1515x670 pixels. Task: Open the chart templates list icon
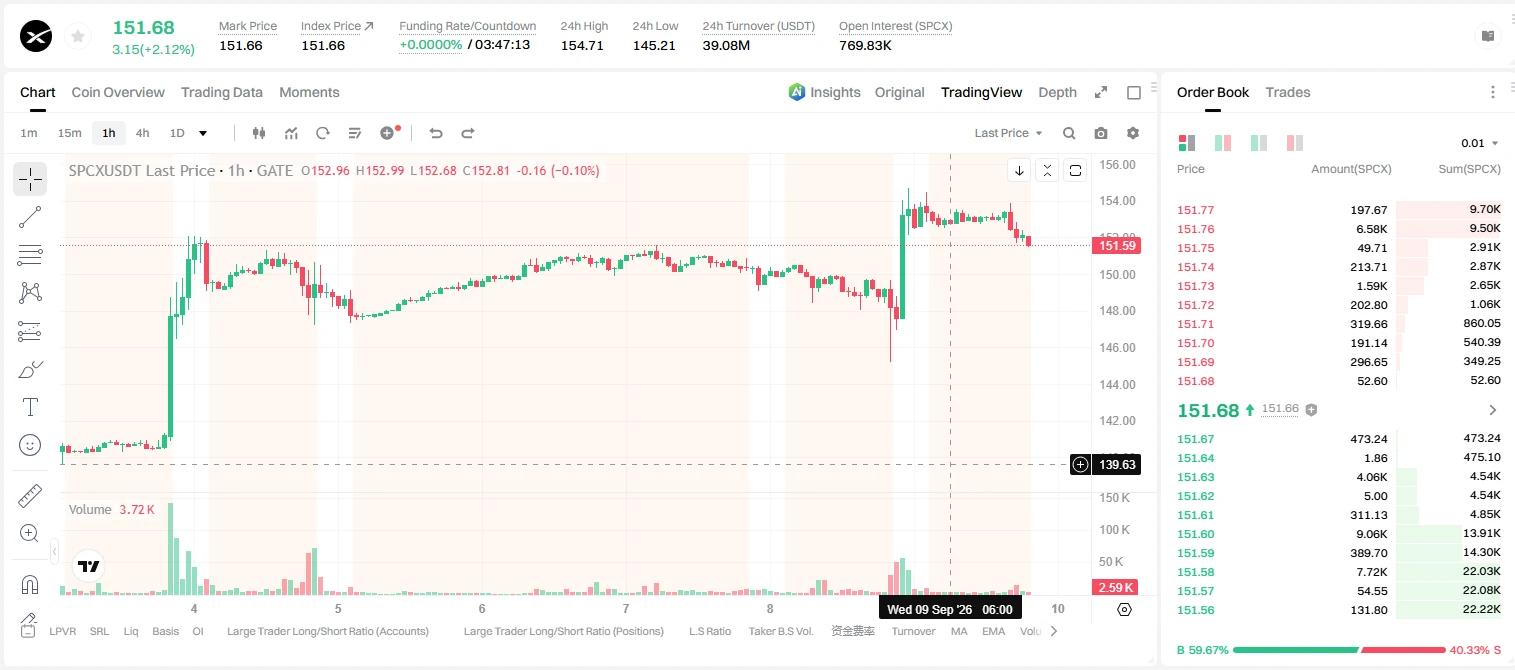[355, 133]
